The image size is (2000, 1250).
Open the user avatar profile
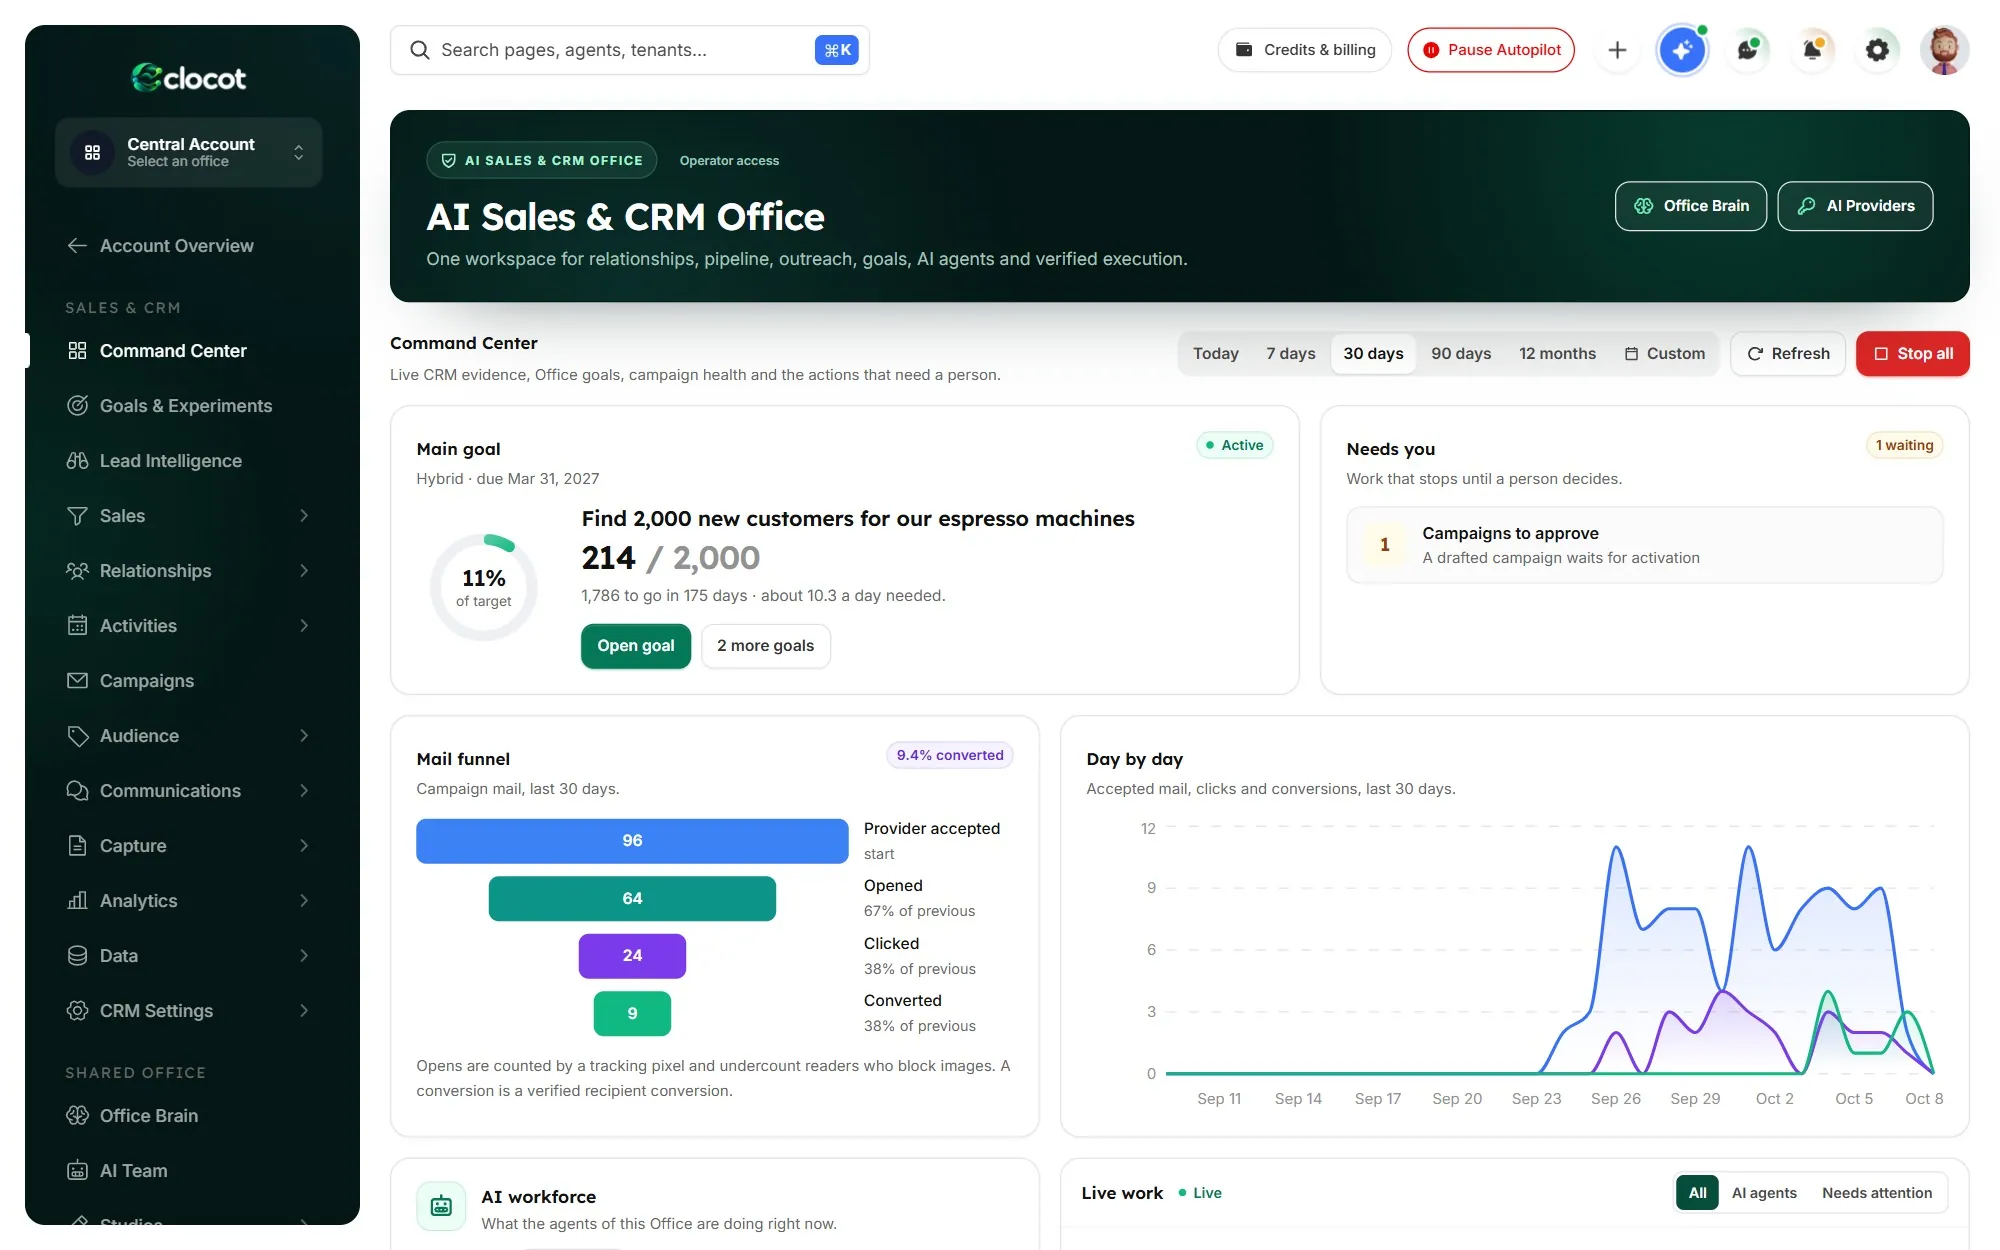click(1944, 50)
